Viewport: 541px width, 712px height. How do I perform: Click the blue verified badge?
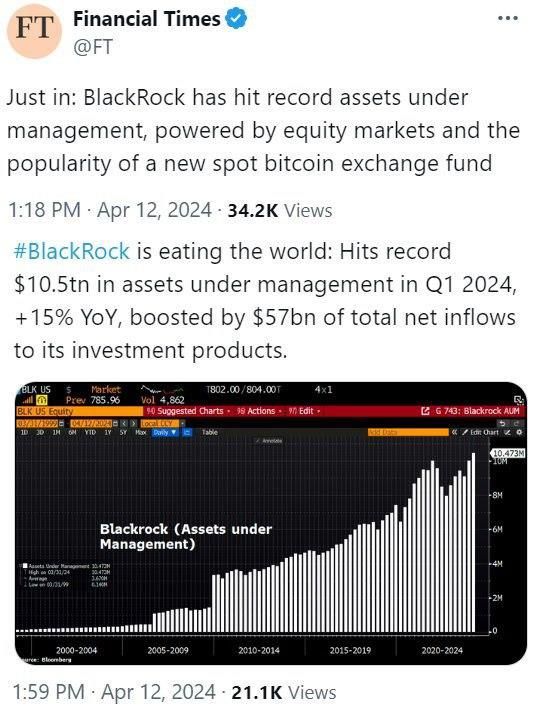tap(237, 20)
